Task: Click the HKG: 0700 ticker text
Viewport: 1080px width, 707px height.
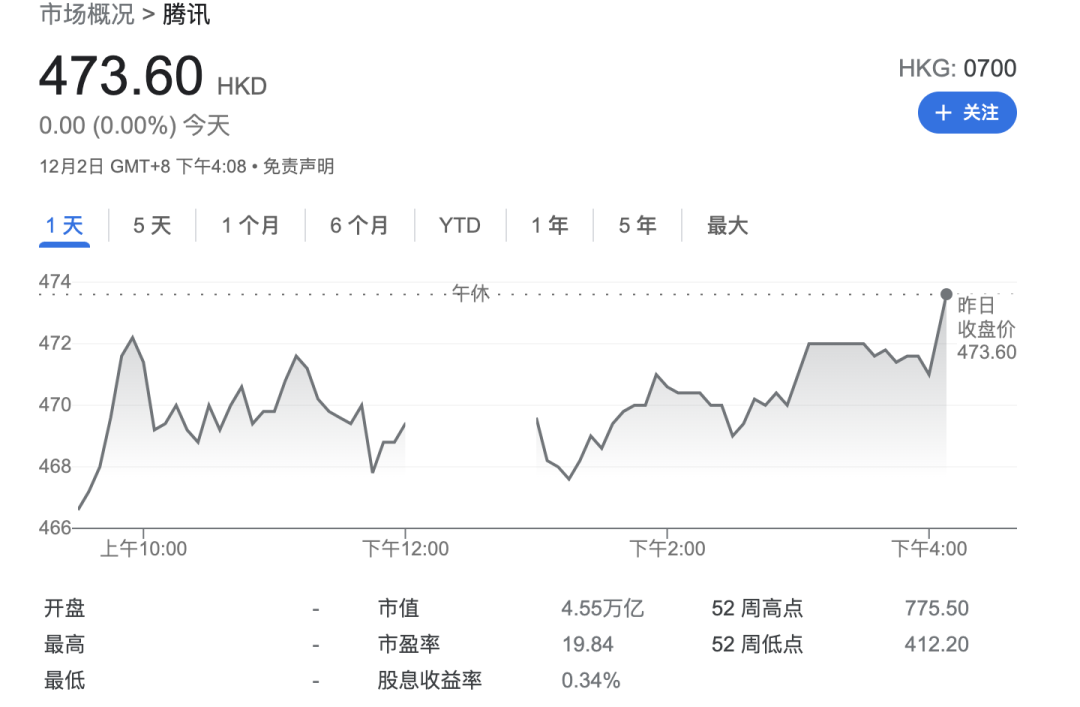Action: (957, 69)
